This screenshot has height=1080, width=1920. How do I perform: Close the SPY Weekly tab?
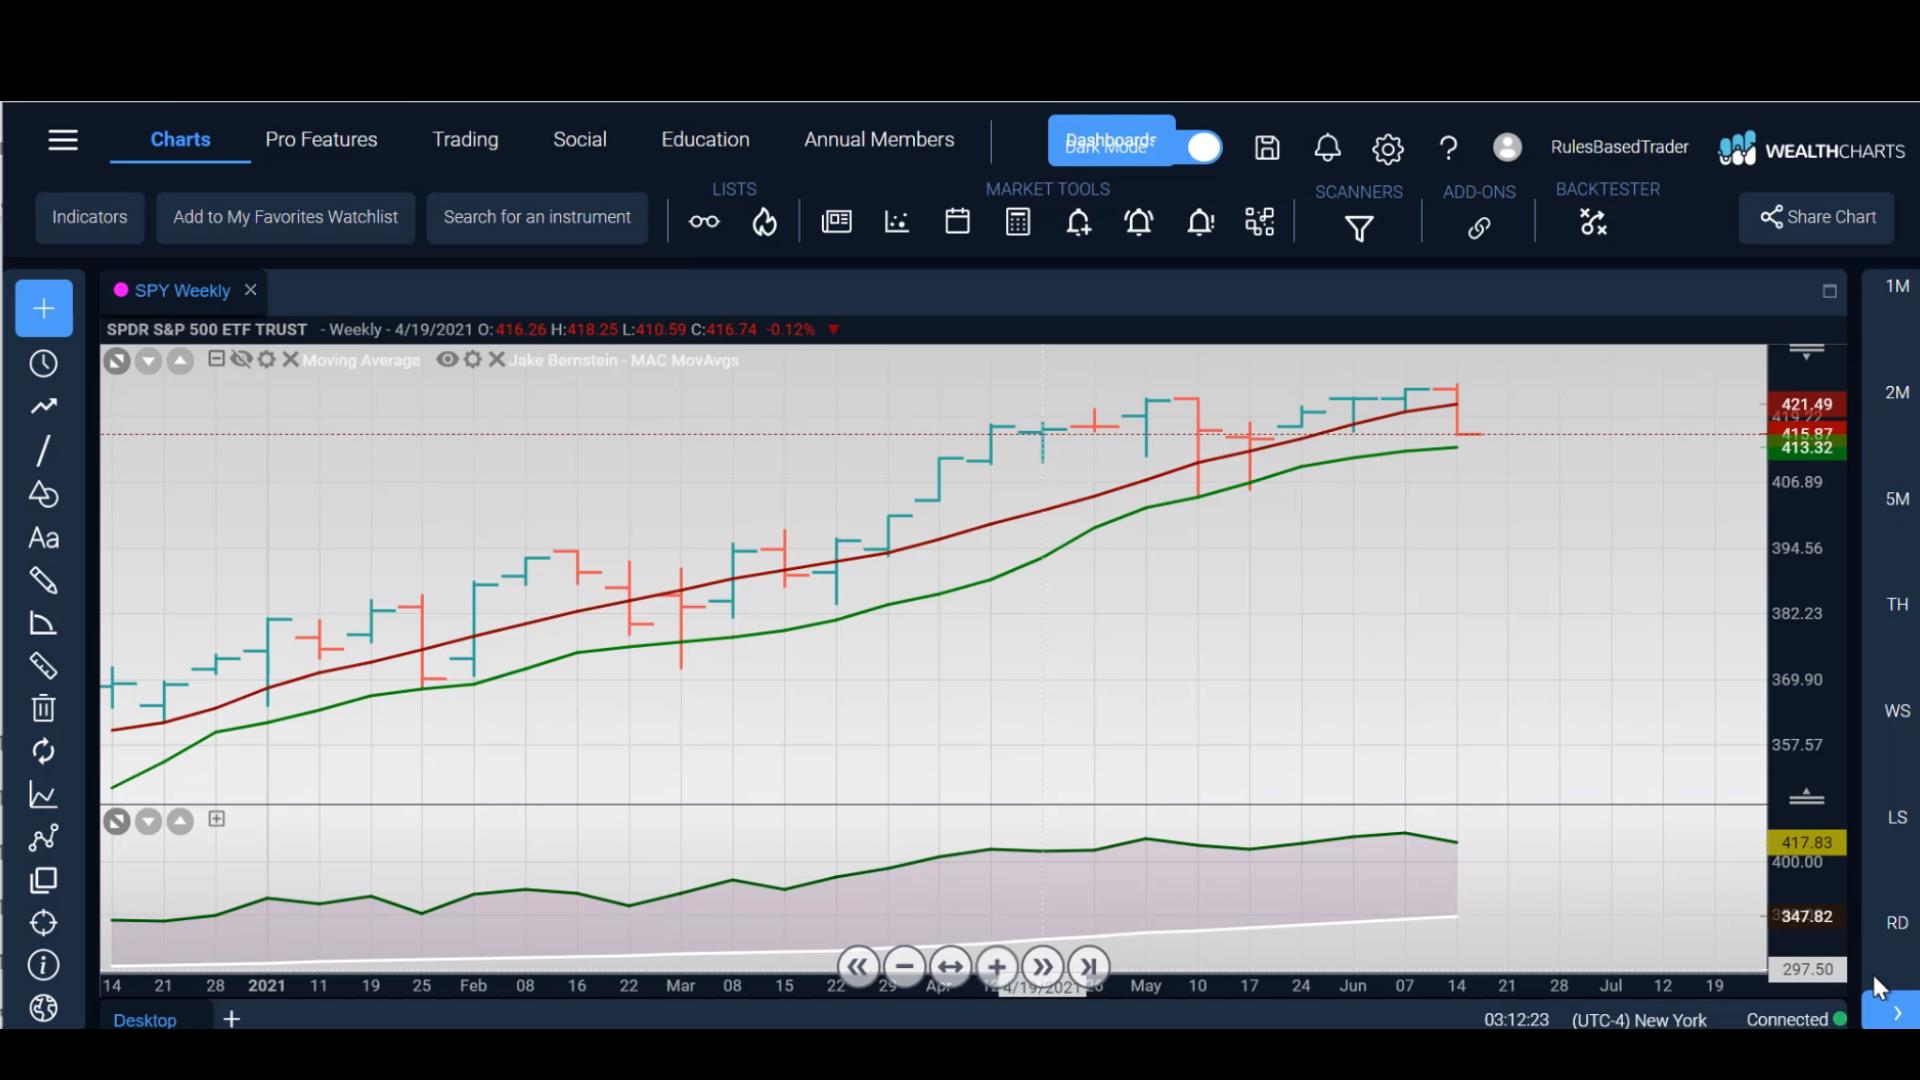(251, 290)
